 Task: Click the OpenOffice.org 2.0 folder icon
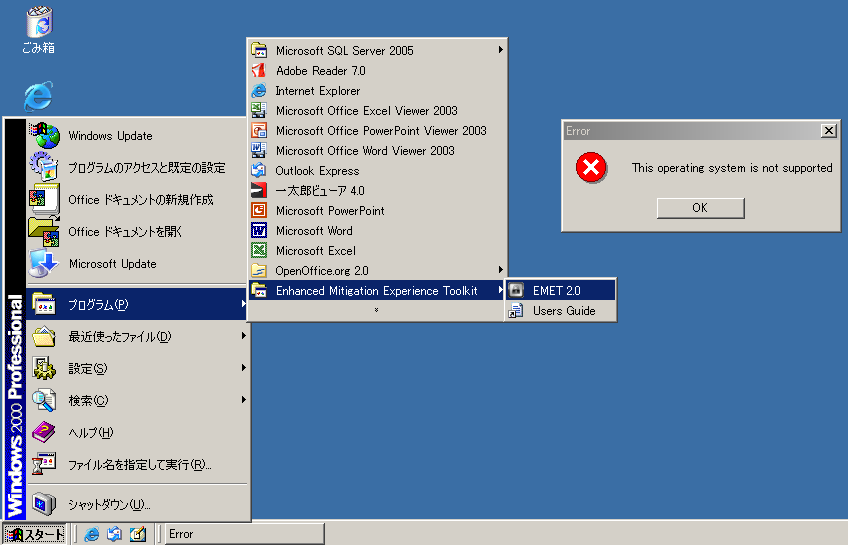point(259,270)
